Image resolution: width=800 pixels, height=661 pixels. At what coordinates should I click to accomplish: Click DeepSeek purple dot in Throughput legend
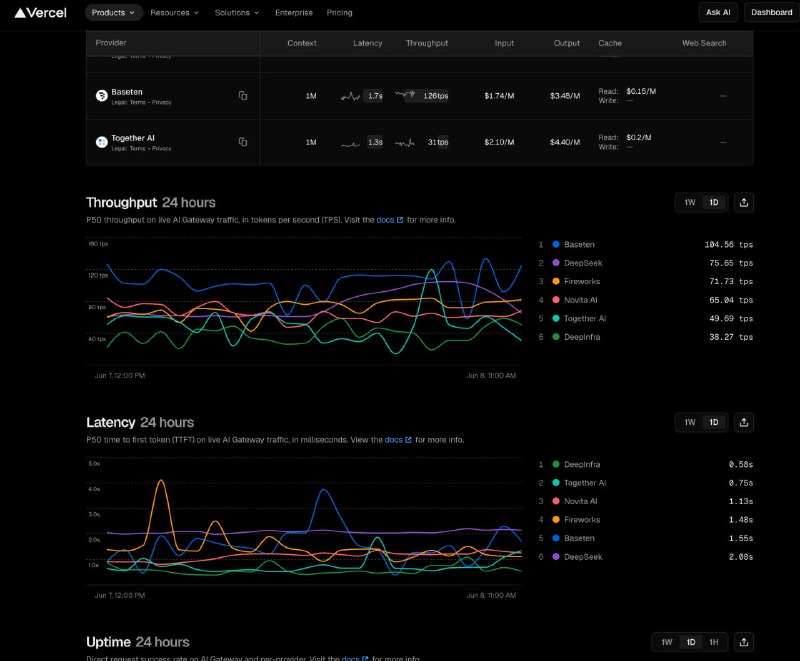[x=556, y=263]
